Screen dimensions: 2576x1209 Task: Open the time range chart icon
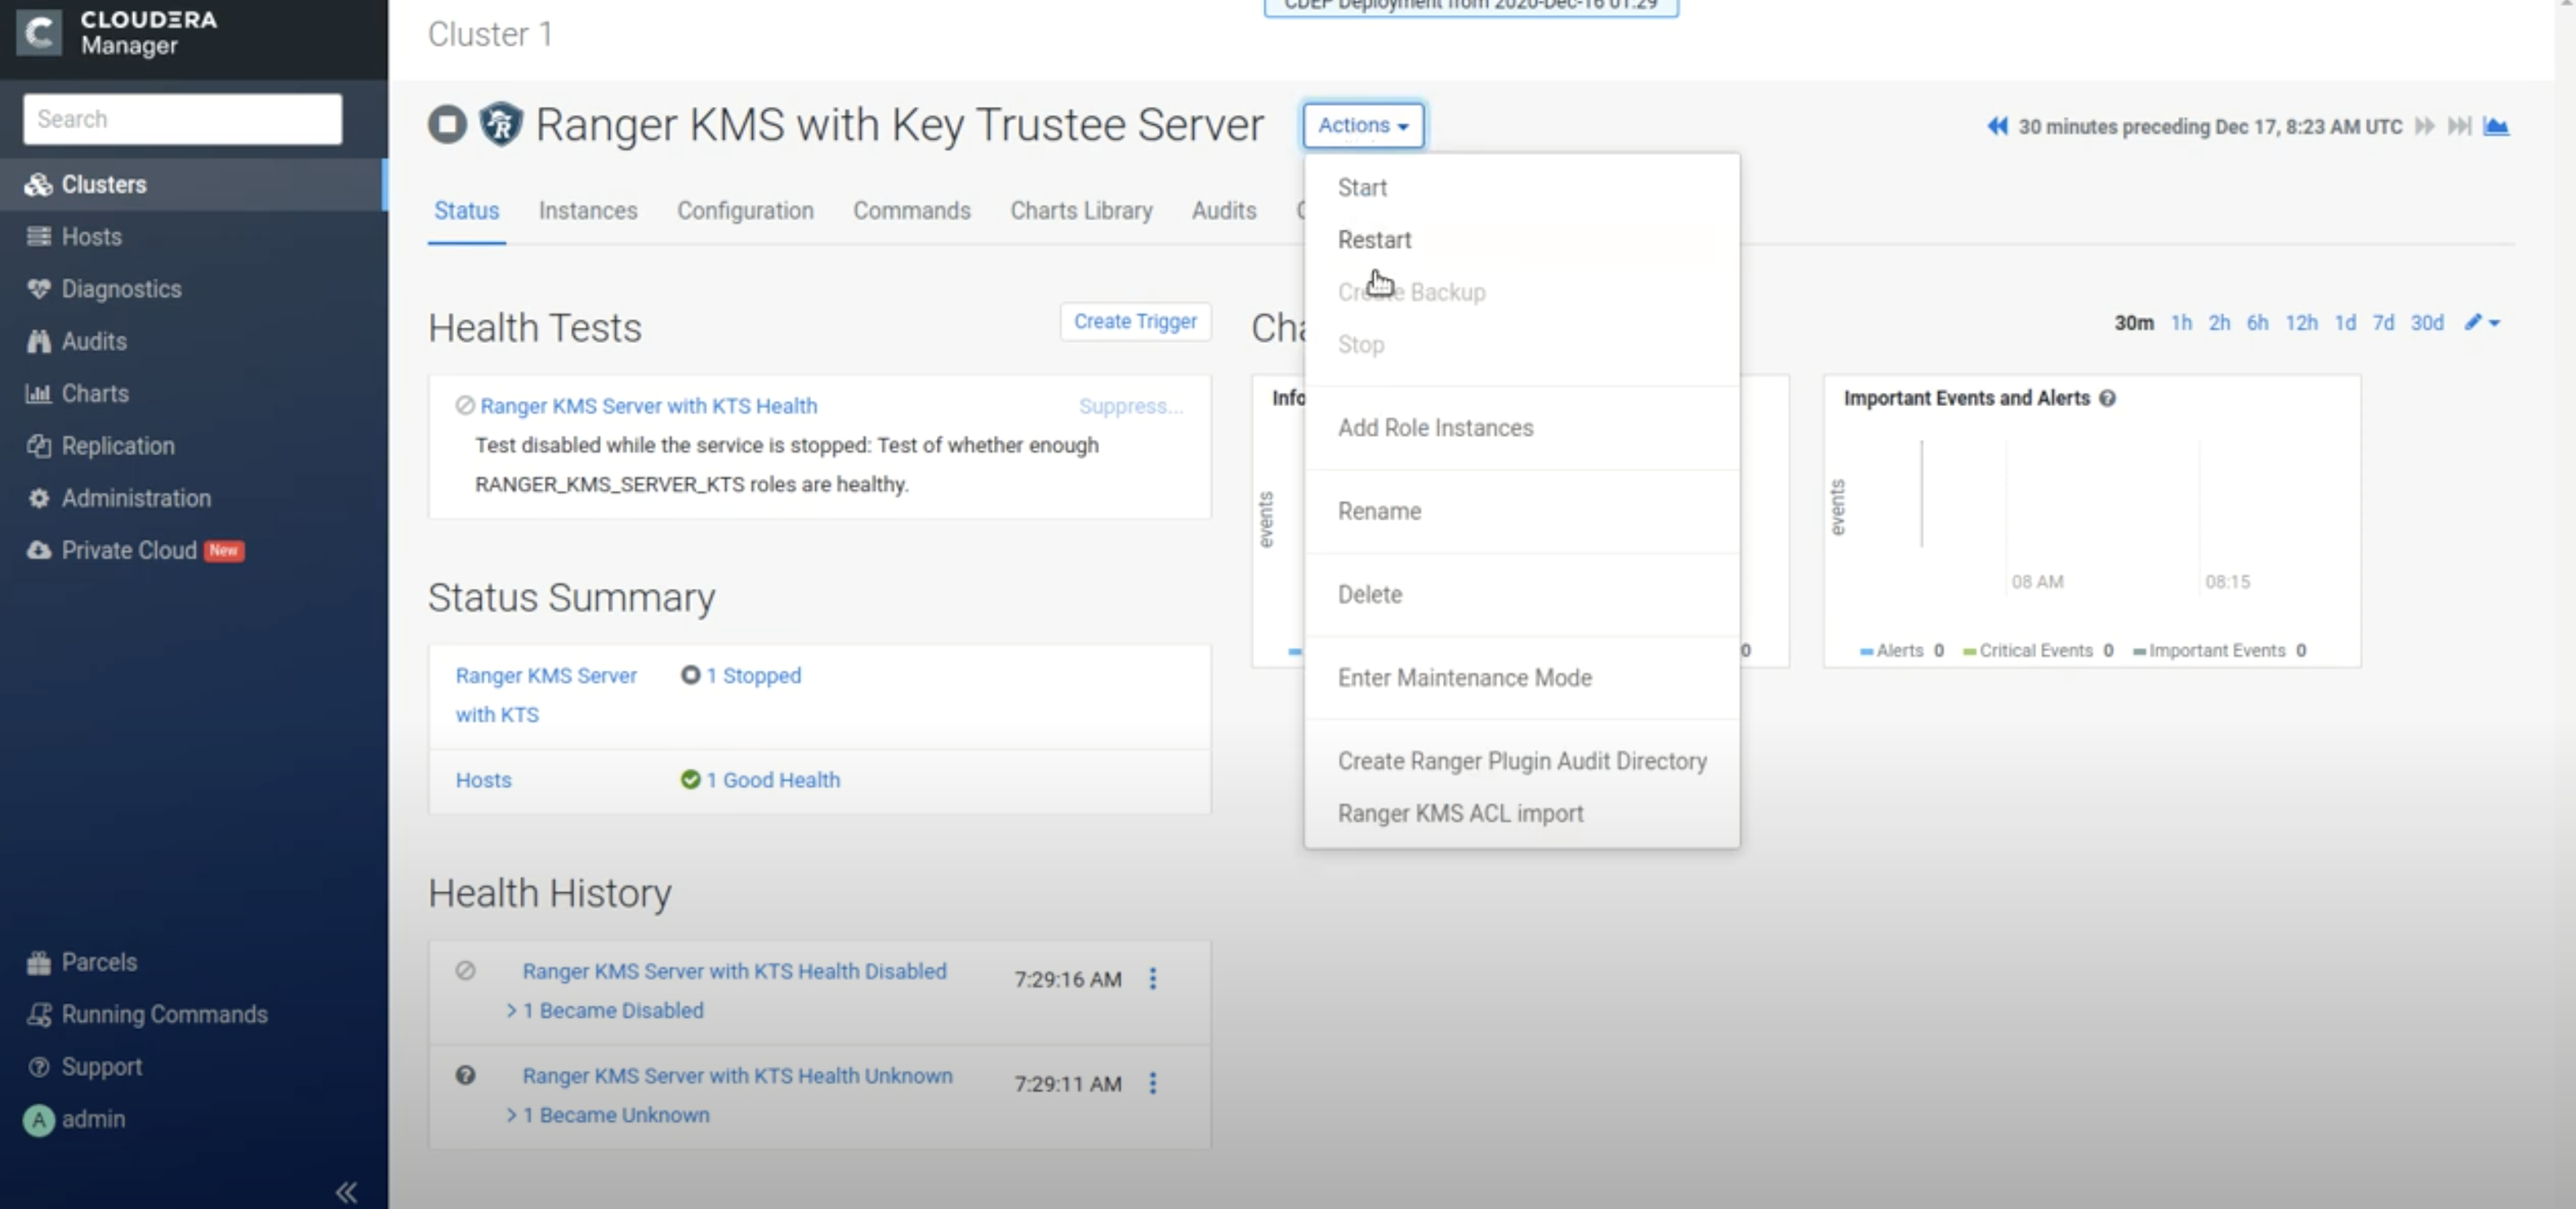pos(2496,126)
